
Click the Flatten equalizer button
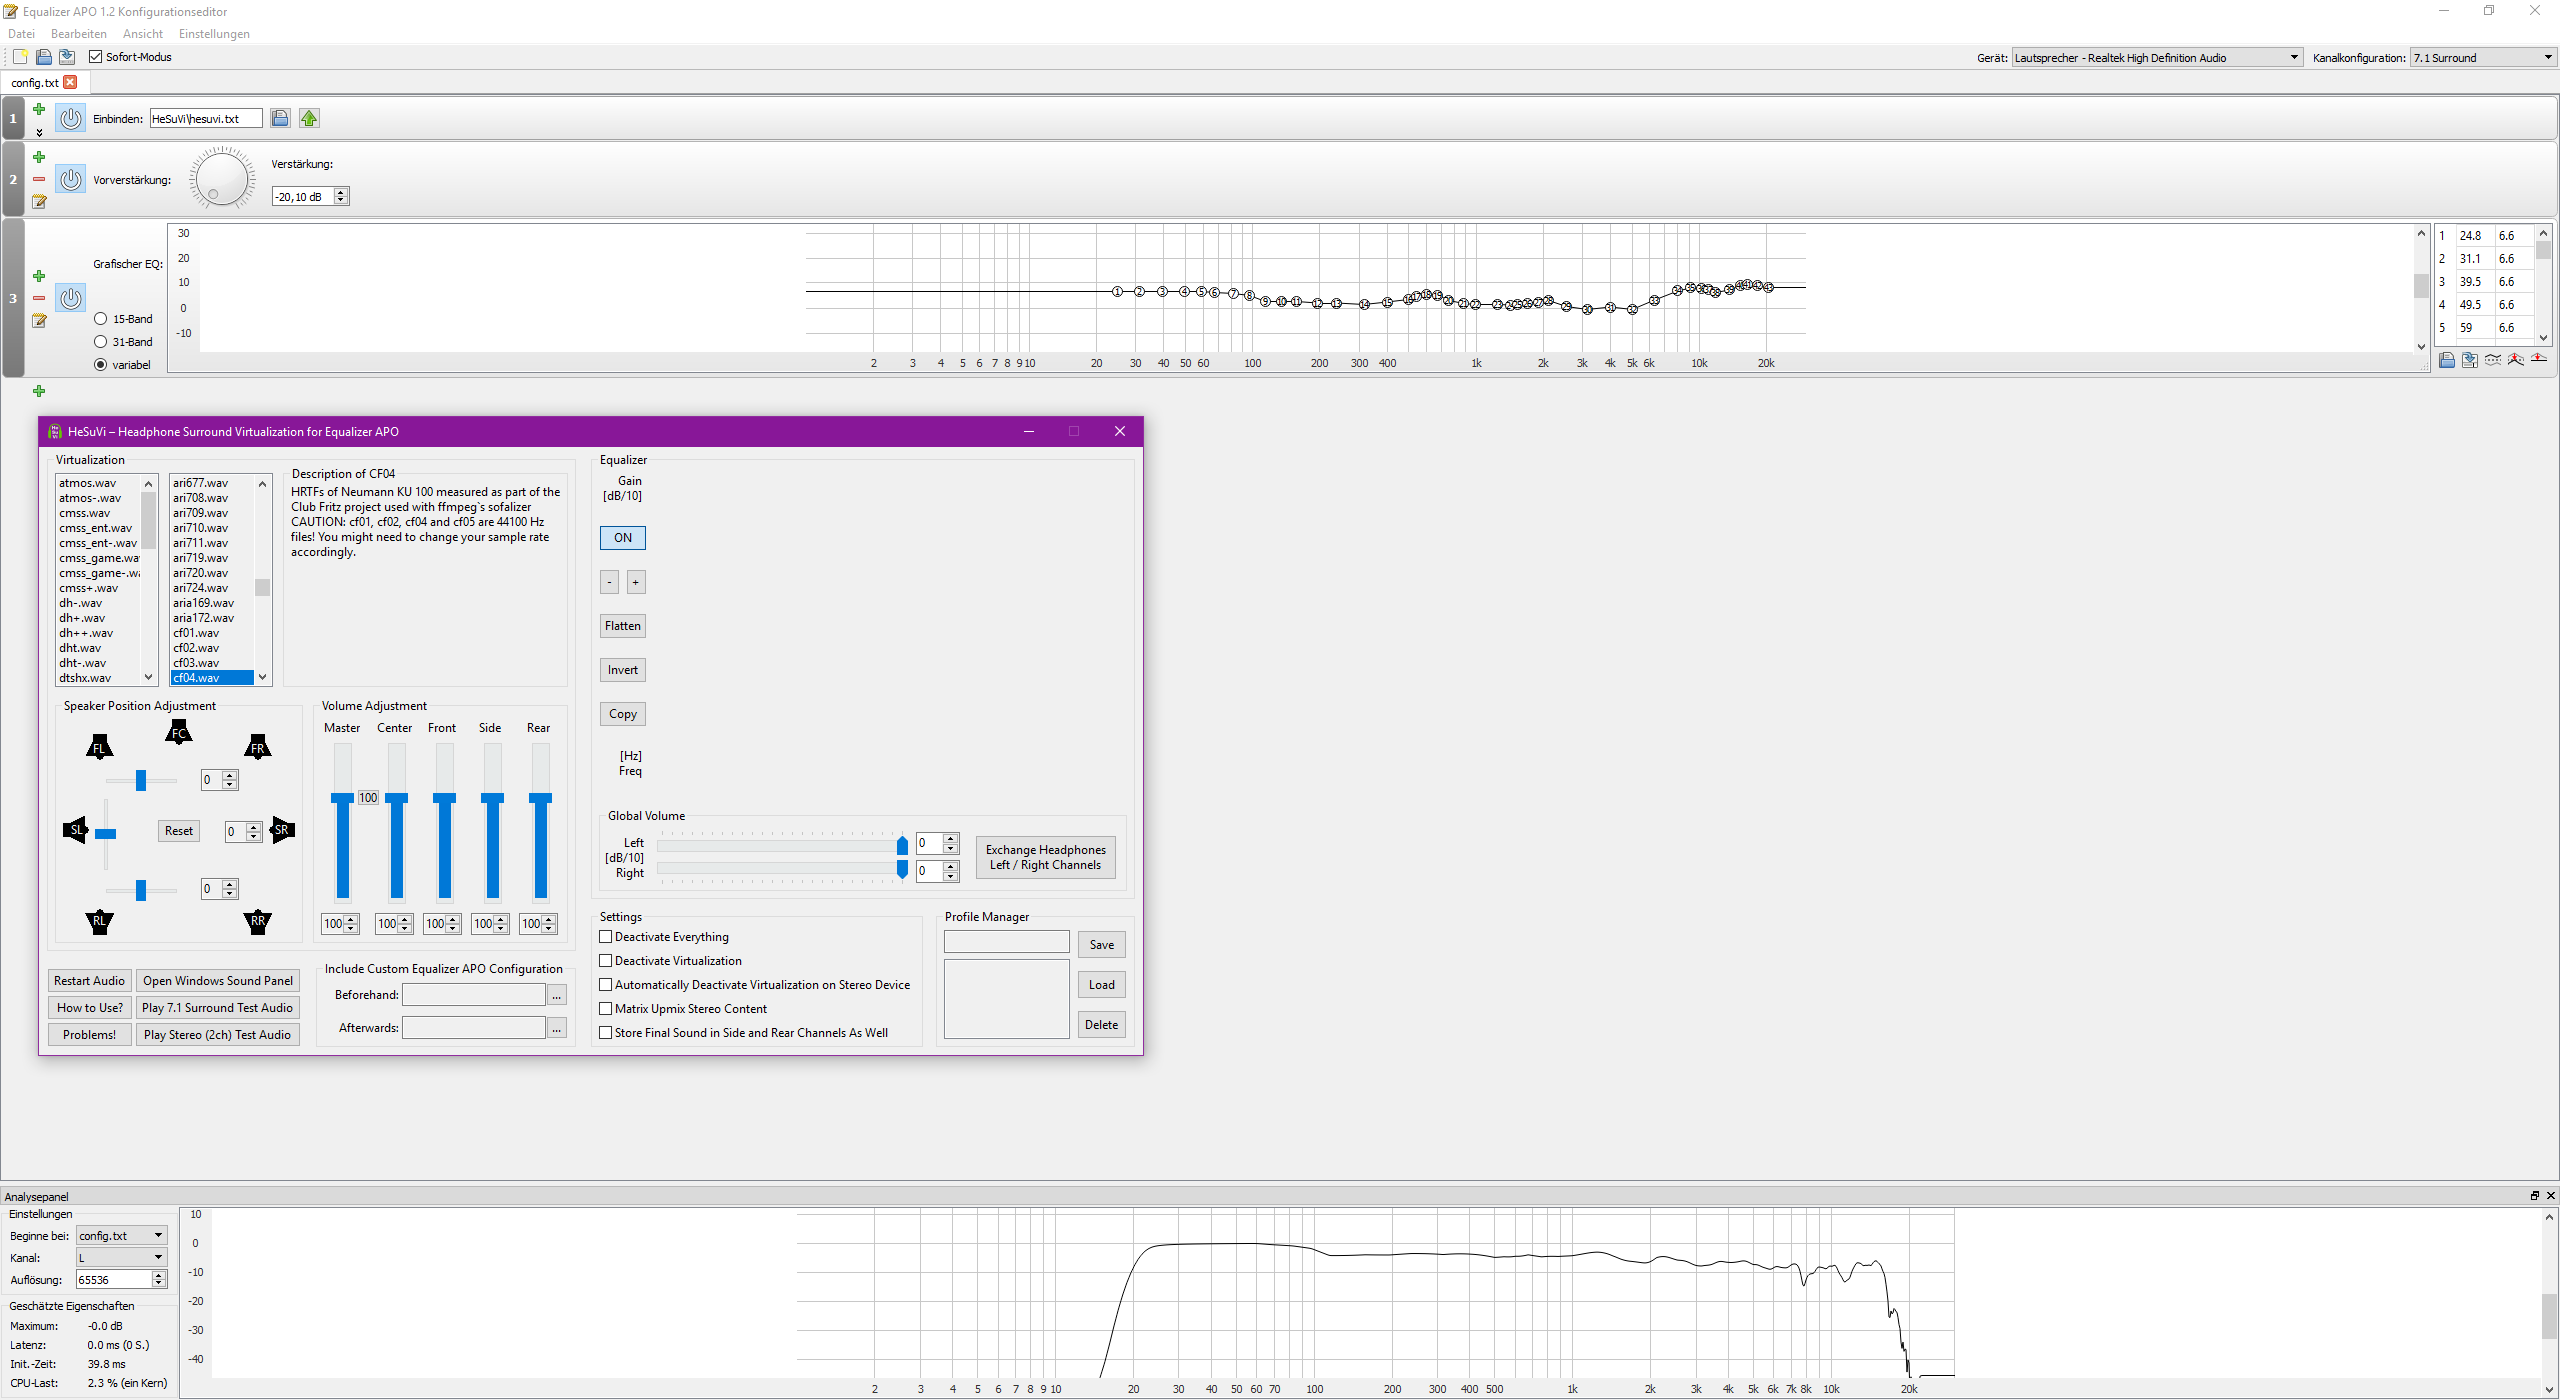[x=622, y=626]
